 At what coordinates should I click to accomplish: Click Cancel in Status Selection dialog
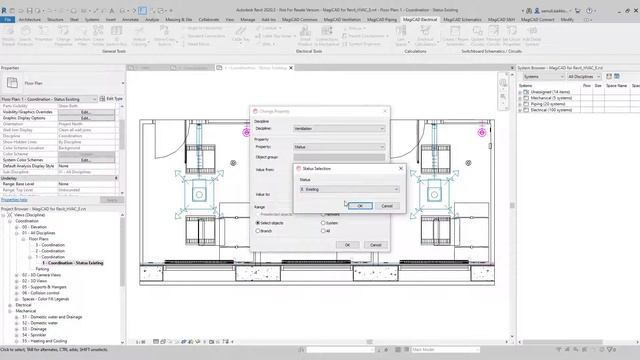[387, 206]
